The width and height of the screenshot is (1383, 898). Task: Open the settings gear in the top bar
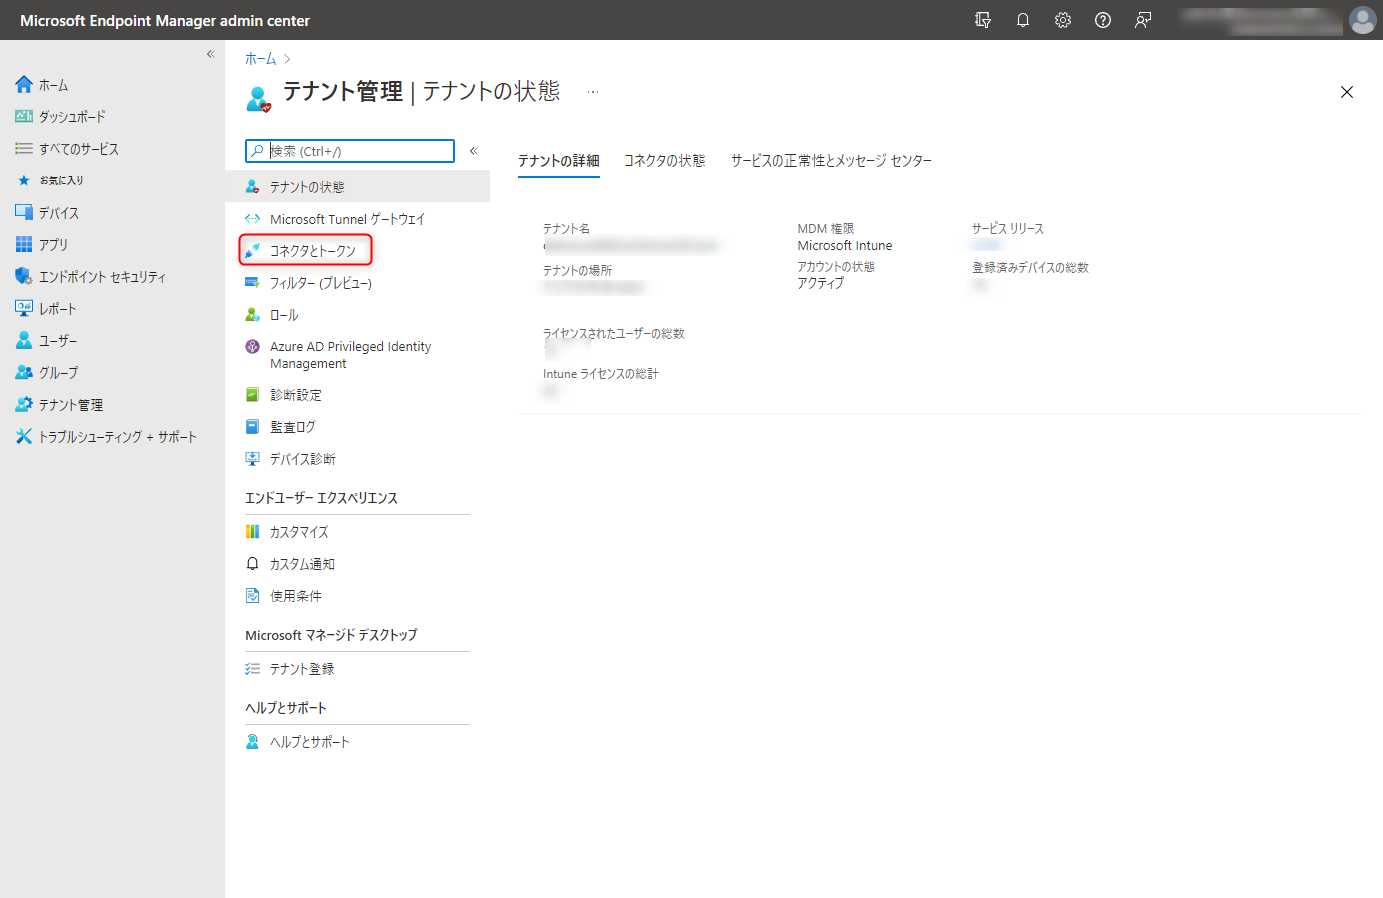1062,19
